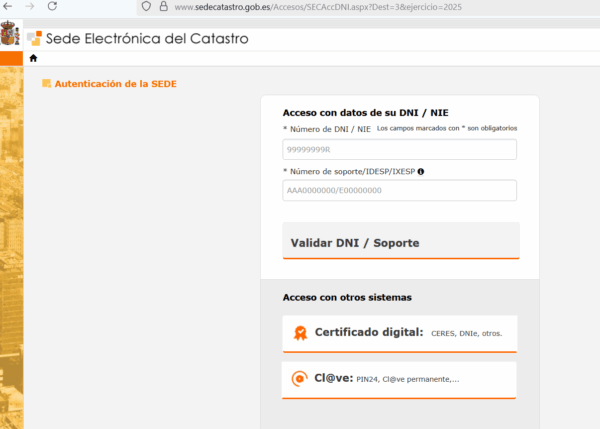The width and height of the screenshot is (600, 429).
Task: Click the orange square before Autenticación heading
Action: coord(46,83)
